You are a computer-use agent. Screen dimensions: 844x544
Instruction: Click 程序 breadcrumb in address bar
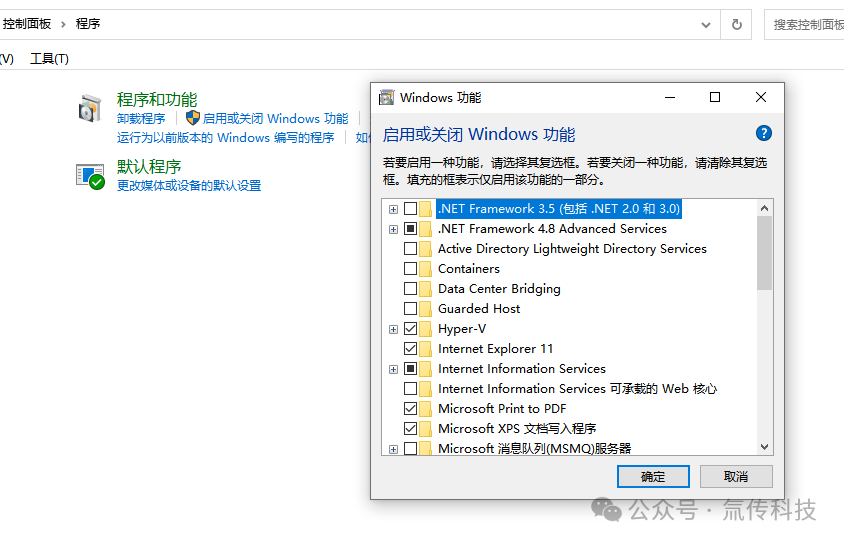pos(88,24)
